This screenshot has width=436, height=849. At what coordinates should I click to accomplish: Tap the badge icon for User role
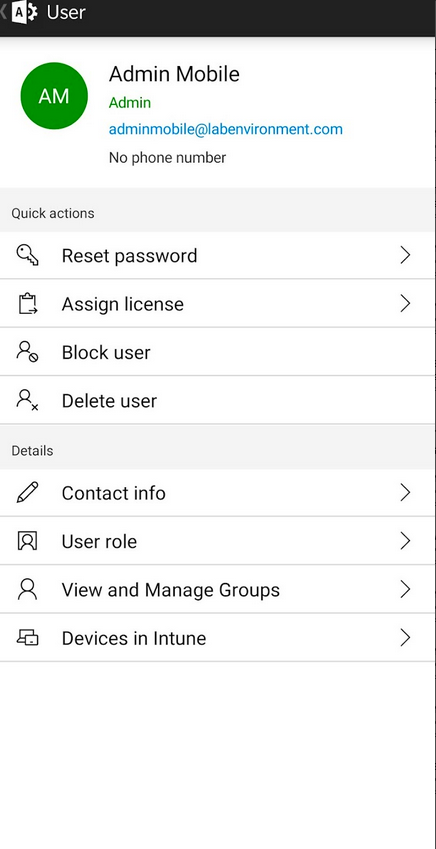[x=27, y=541]
